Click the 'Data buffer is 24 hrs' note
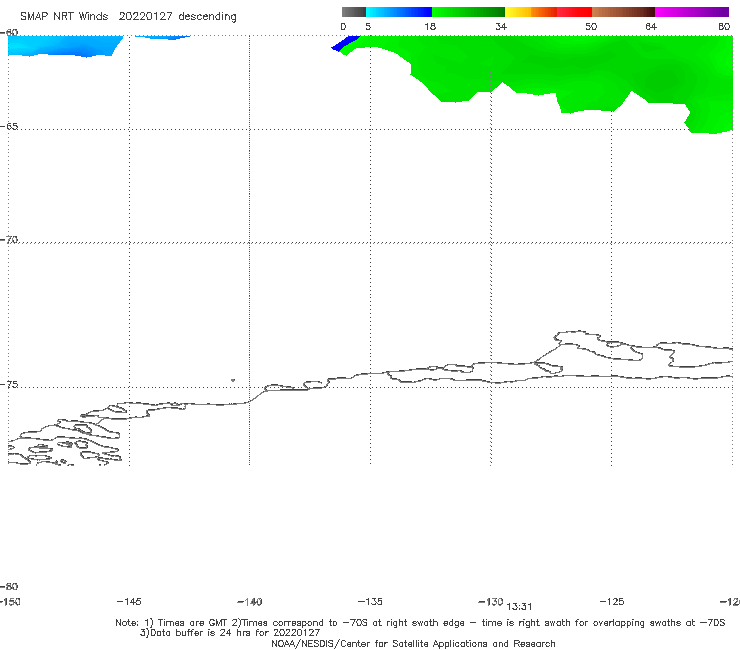The width and height of the screenshot is (740, 650). 230,633
